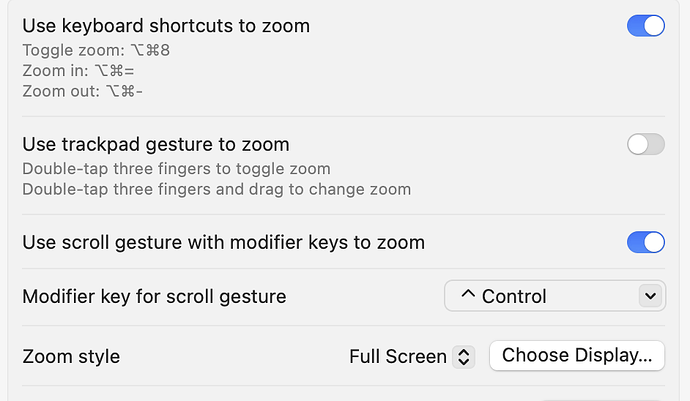The height and width of the screenshot is (401, 690).
Task: Click the Use scroll gesture label
Action: (x=223, y=242)
